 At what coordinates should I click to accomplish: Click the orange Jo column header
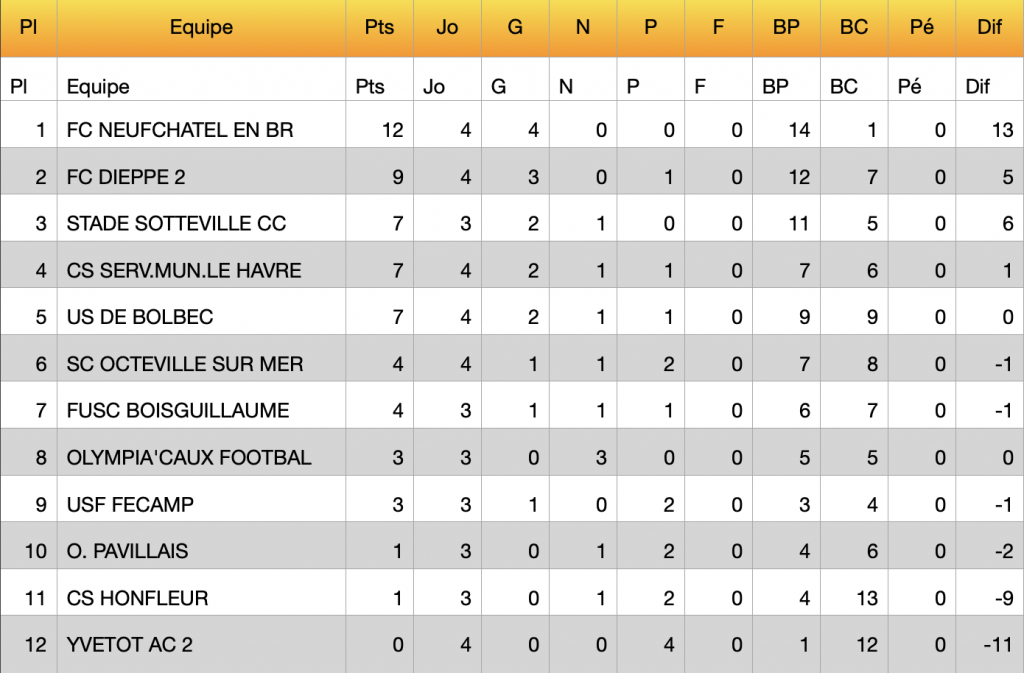(447, 28)
